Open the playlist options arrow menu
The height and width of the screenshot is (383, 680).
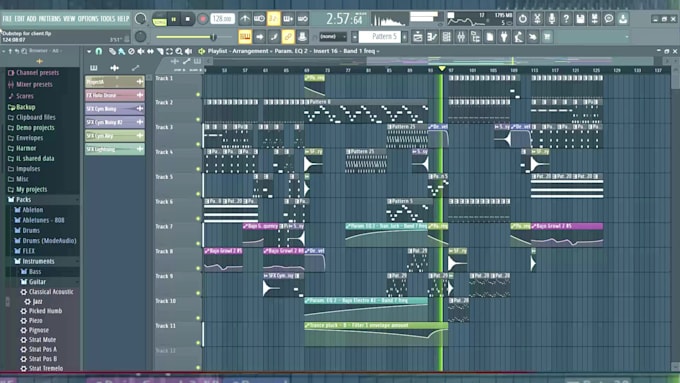[89, 51]
